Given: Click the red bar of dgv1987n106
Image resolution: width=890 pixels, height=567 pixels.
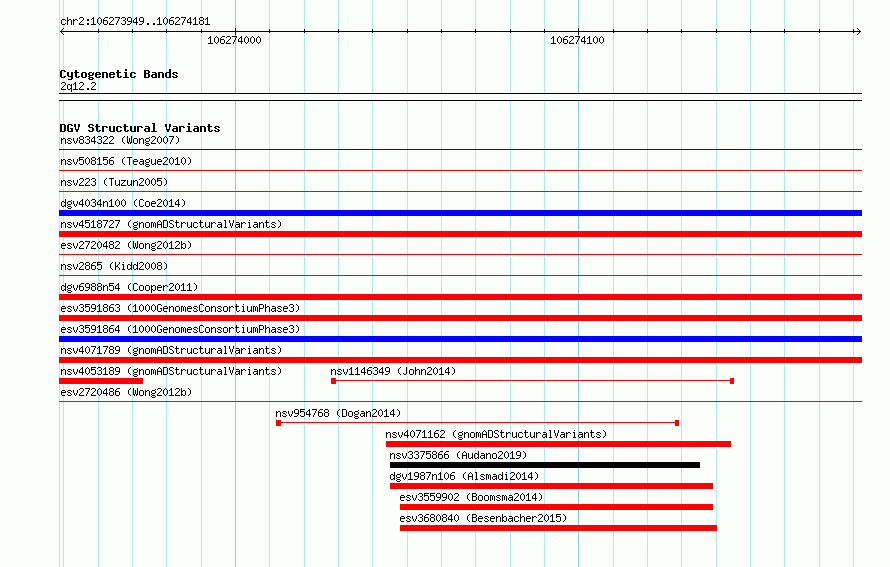Looking at the screenshot, I should click(552, 486).
